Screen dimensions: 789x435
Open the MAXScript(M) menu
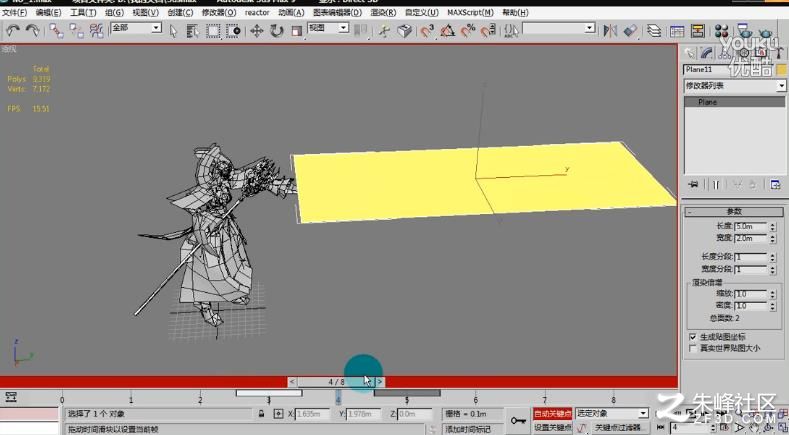click(x=470, y=13)
